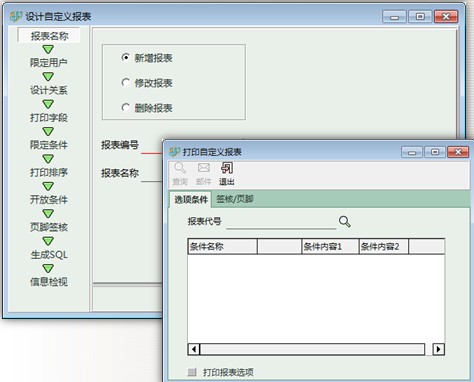Select the 删除报表 radio option
Screen dimensions: 474x382
point(125,107)
